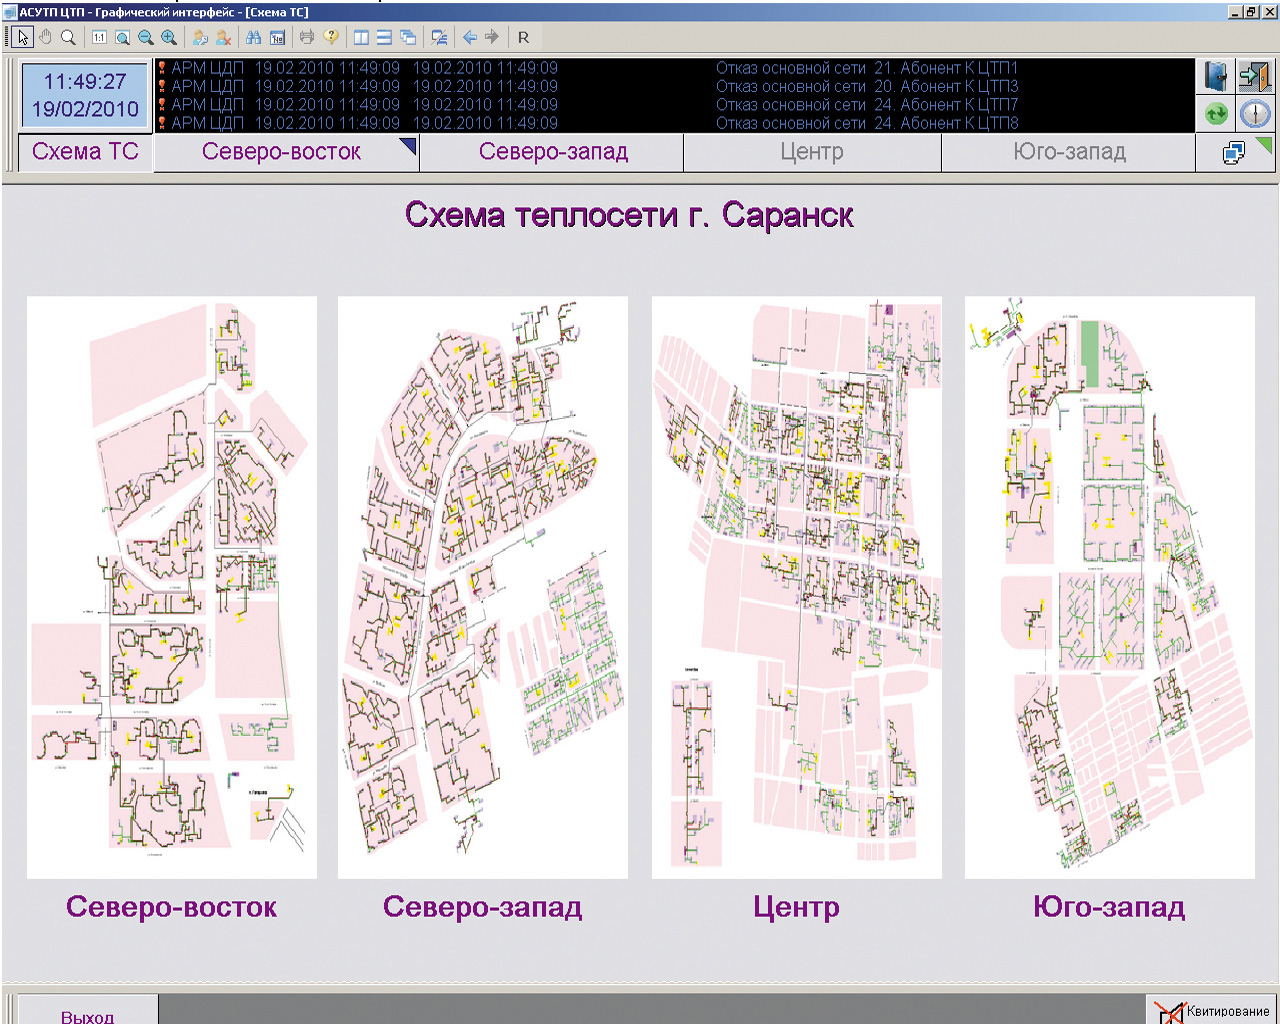Click the clock icon button

point(1254,114)
